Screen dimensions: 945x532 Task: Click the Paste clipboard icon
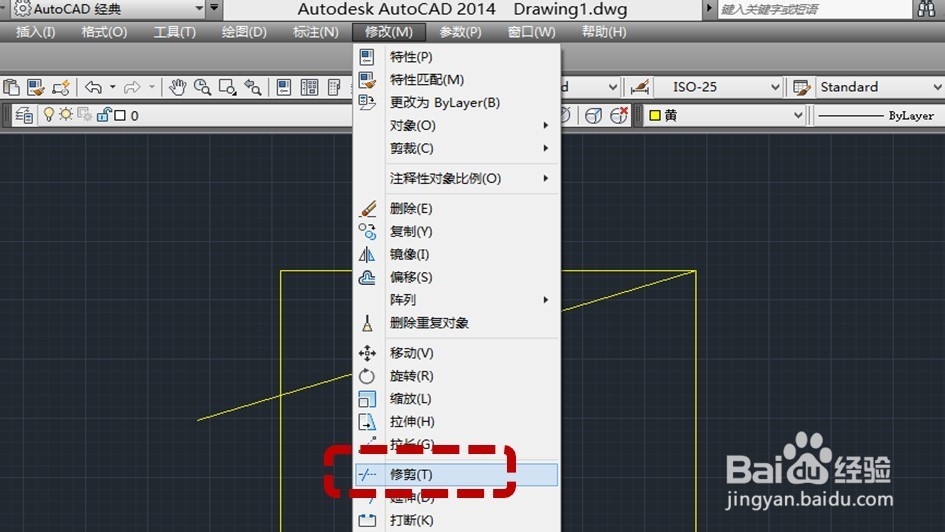11,87
